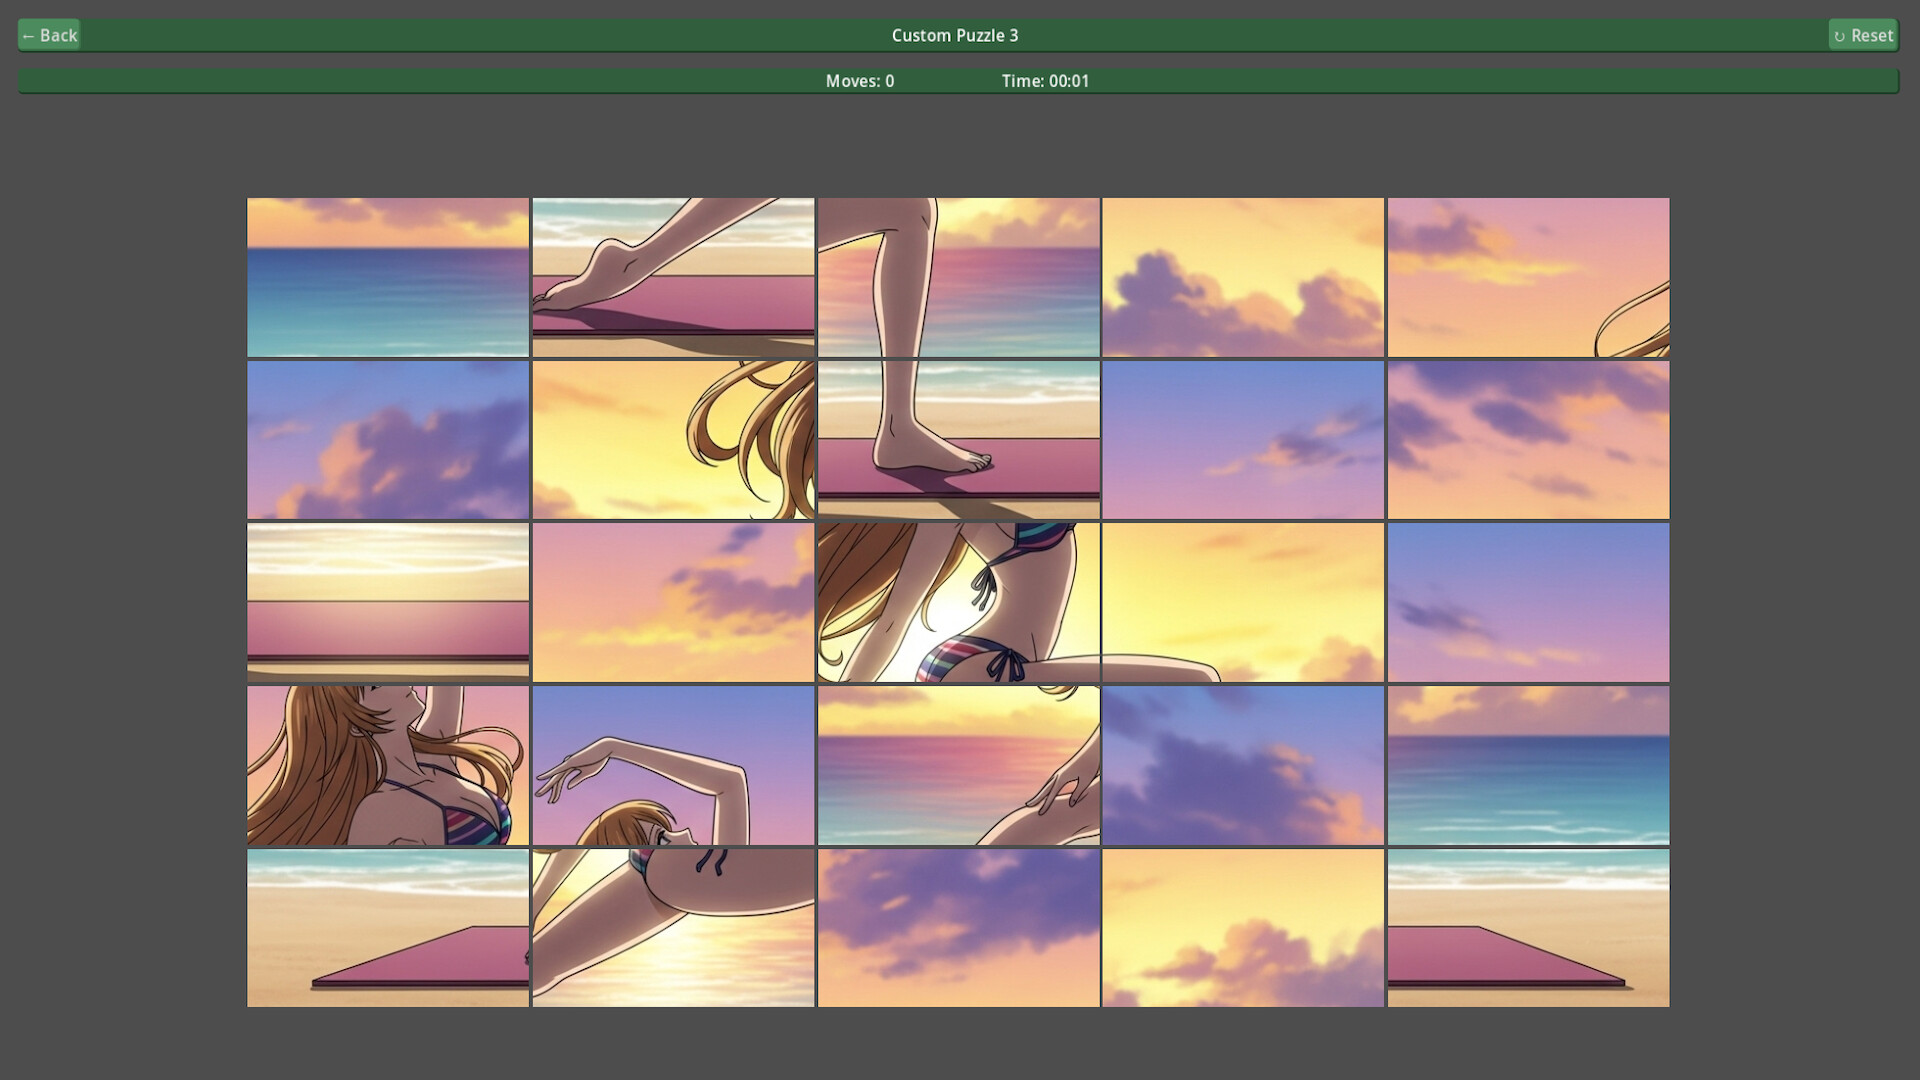
Task: Select the tile showing flowing blonde hair strands
Action: (x=673, y=439)
